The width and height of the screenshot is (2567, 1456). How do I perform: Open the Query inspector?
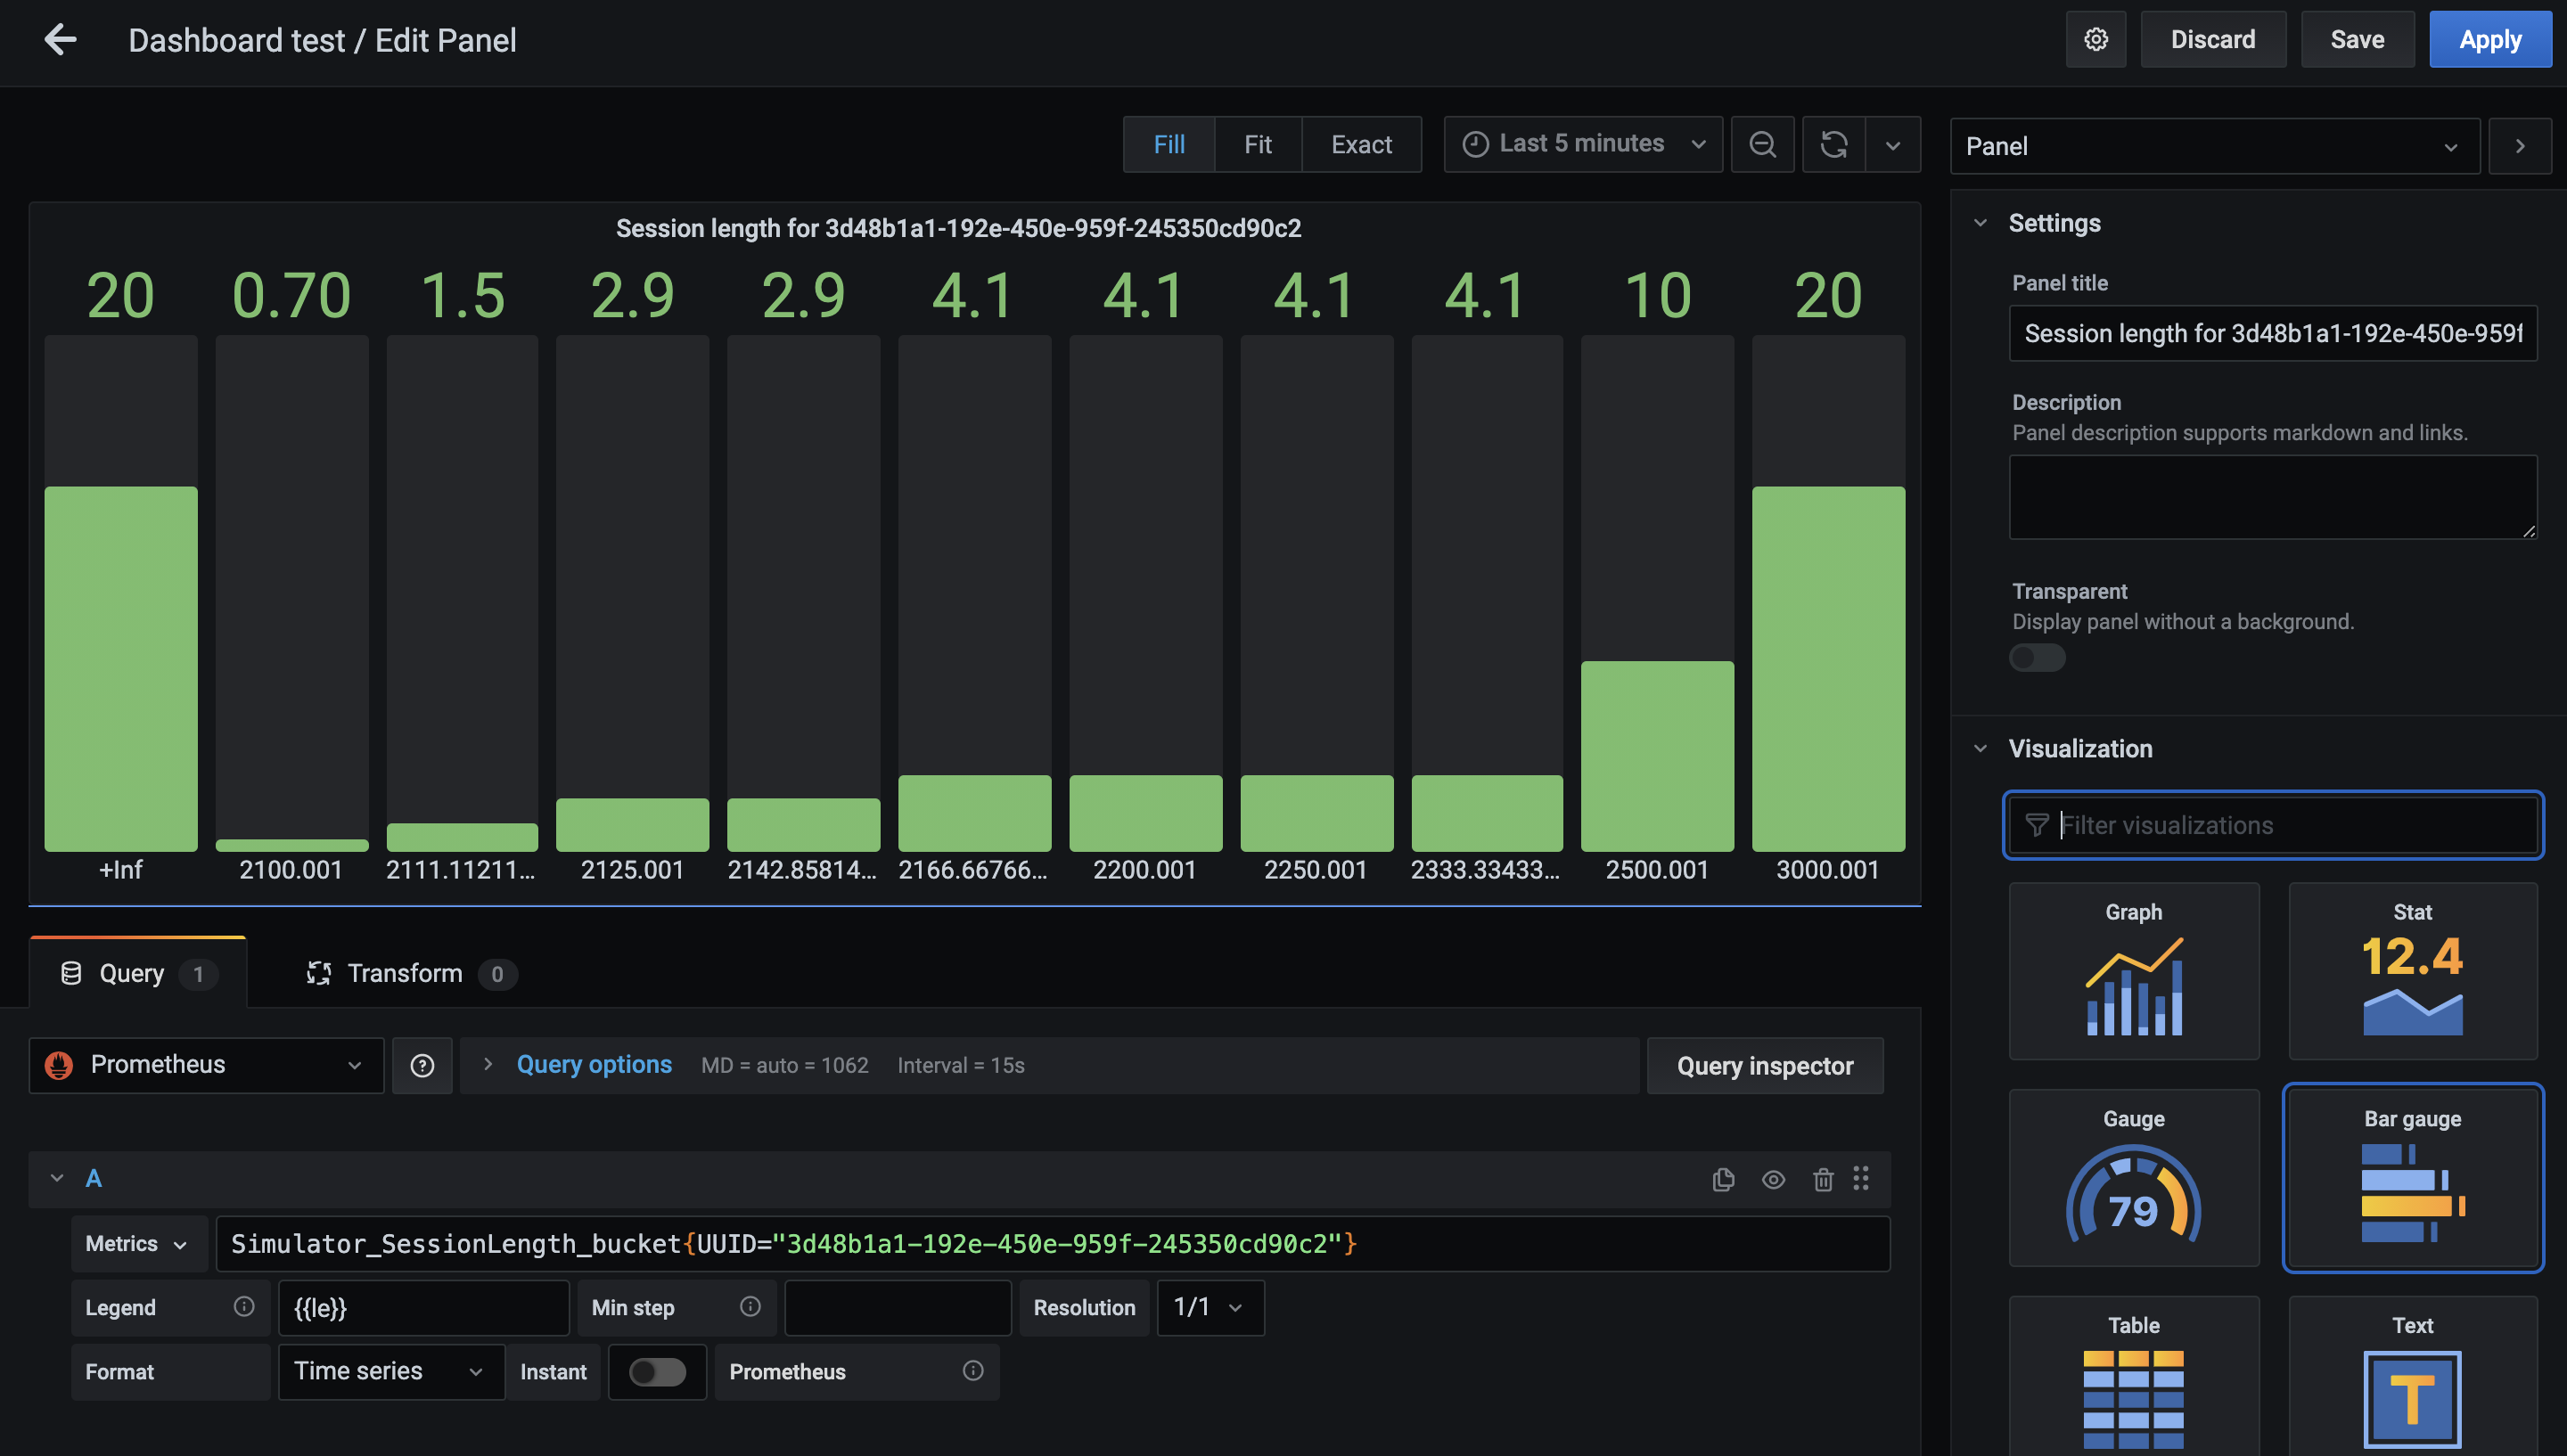tap(1764, 1066)
